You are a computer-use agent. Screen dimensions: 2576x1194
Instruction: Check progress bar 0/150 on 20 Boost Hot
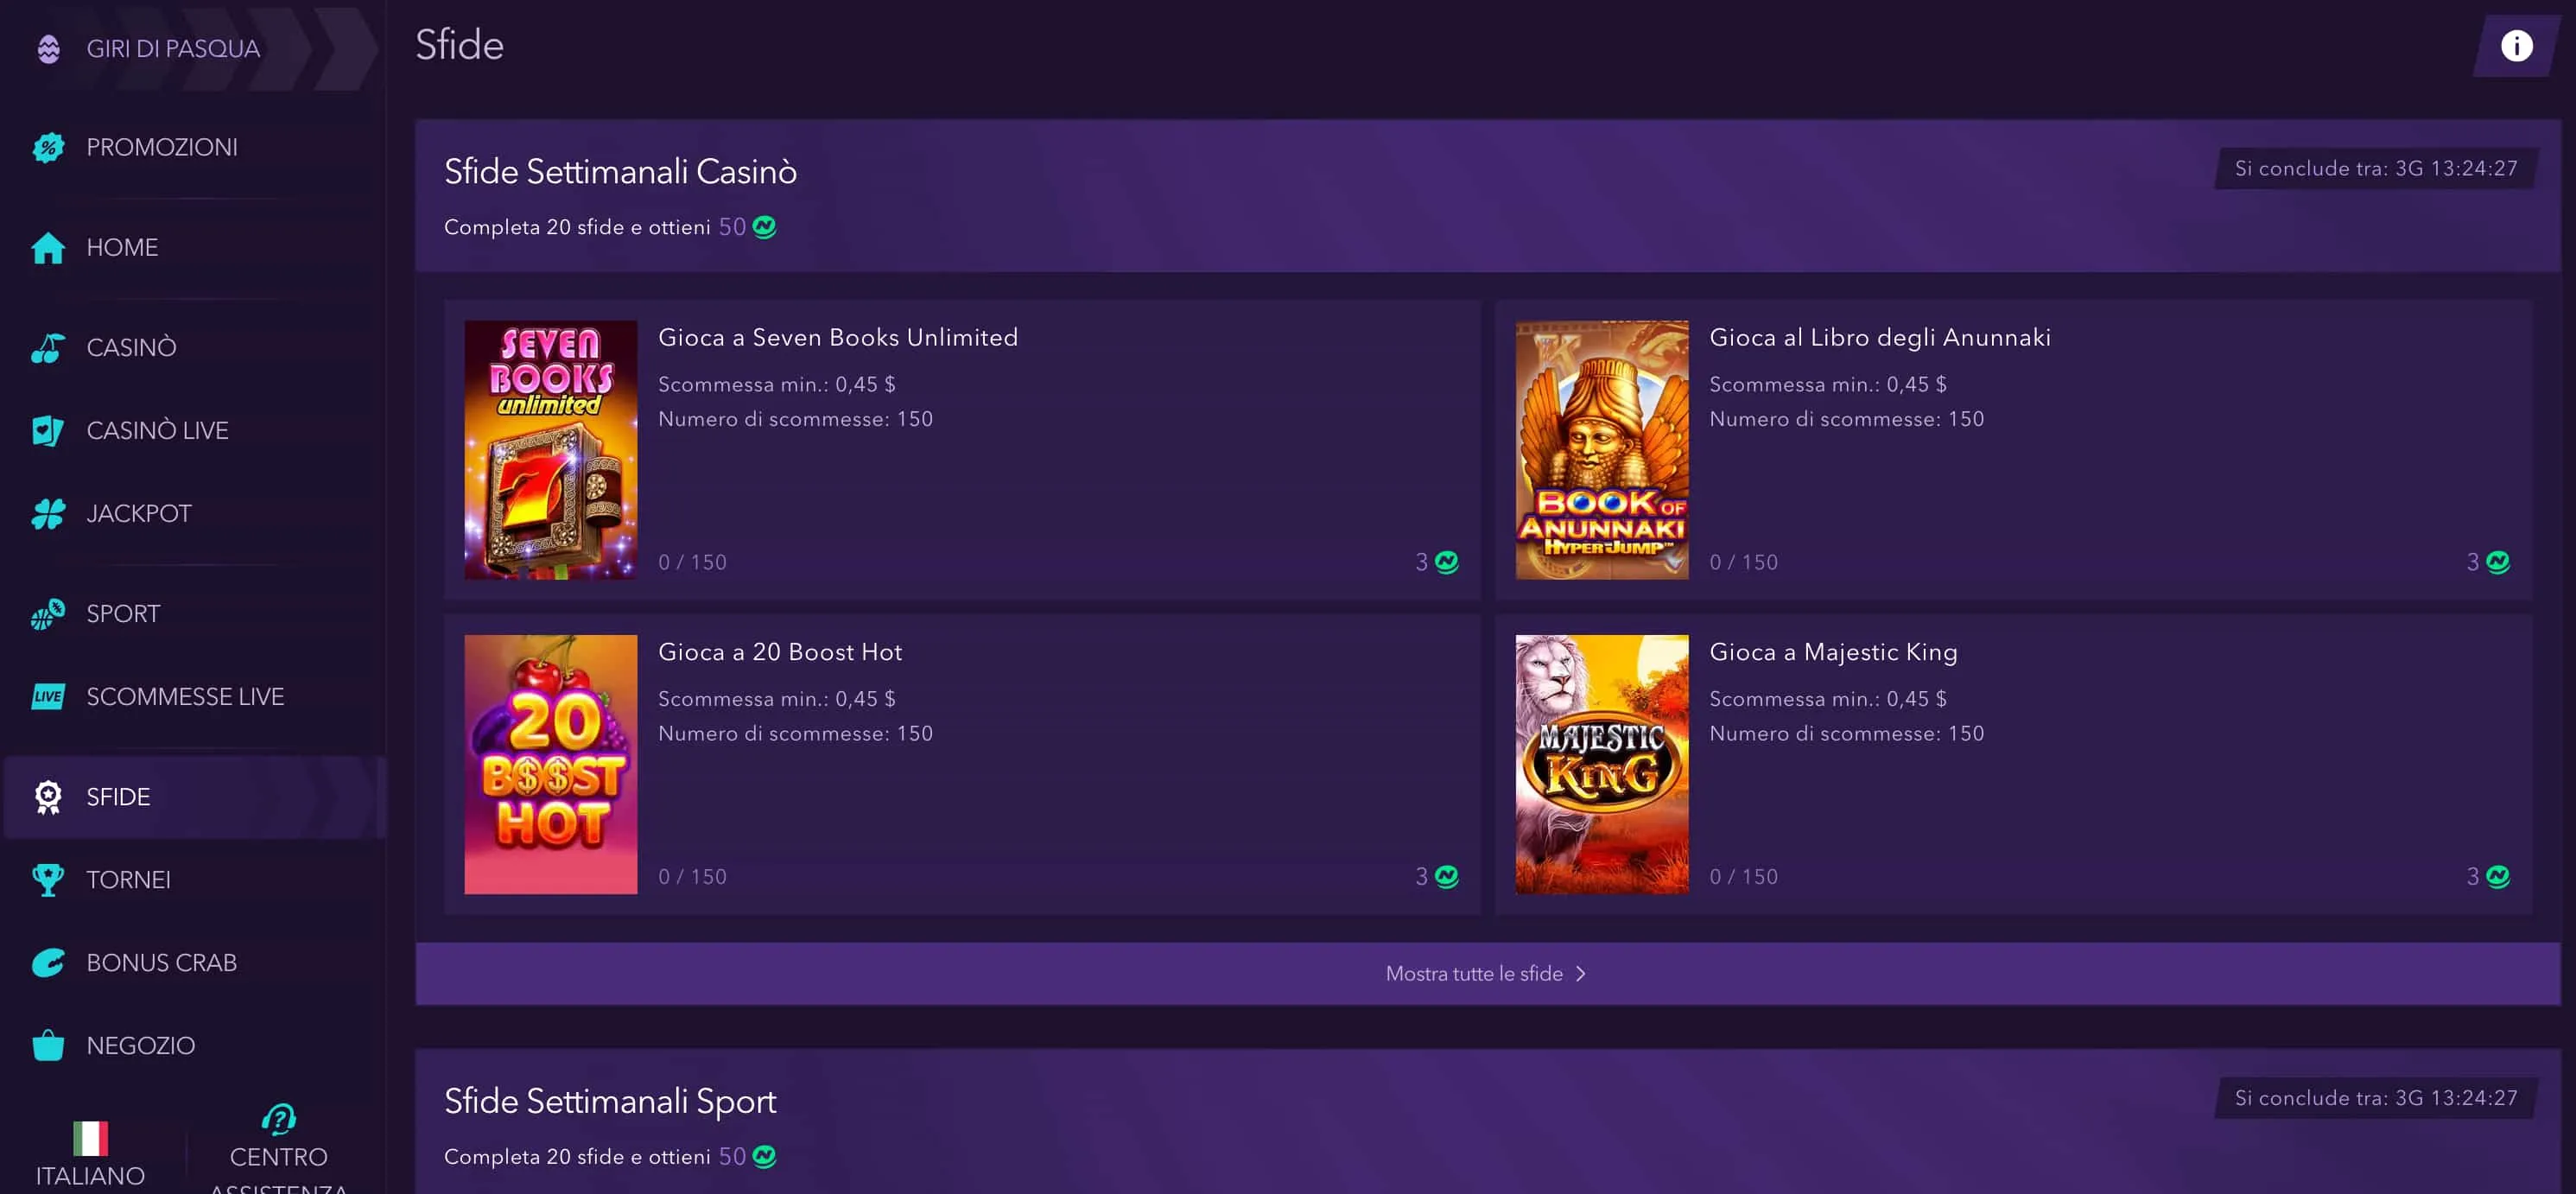click(x=692, y=876)
